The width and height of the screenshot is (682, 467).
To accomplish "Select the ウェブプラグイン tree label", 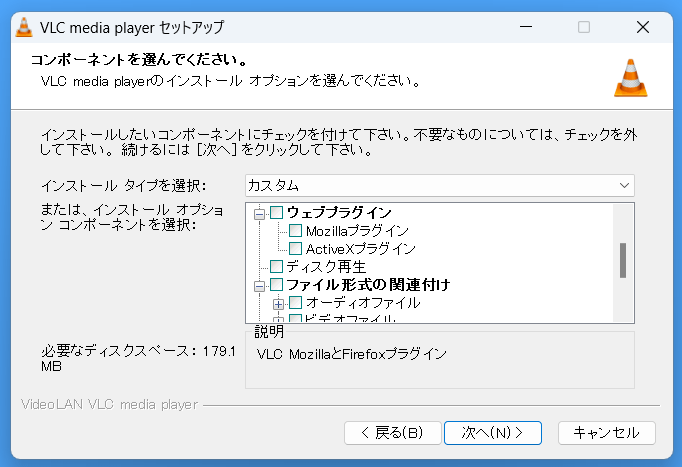I will (339, 213).
